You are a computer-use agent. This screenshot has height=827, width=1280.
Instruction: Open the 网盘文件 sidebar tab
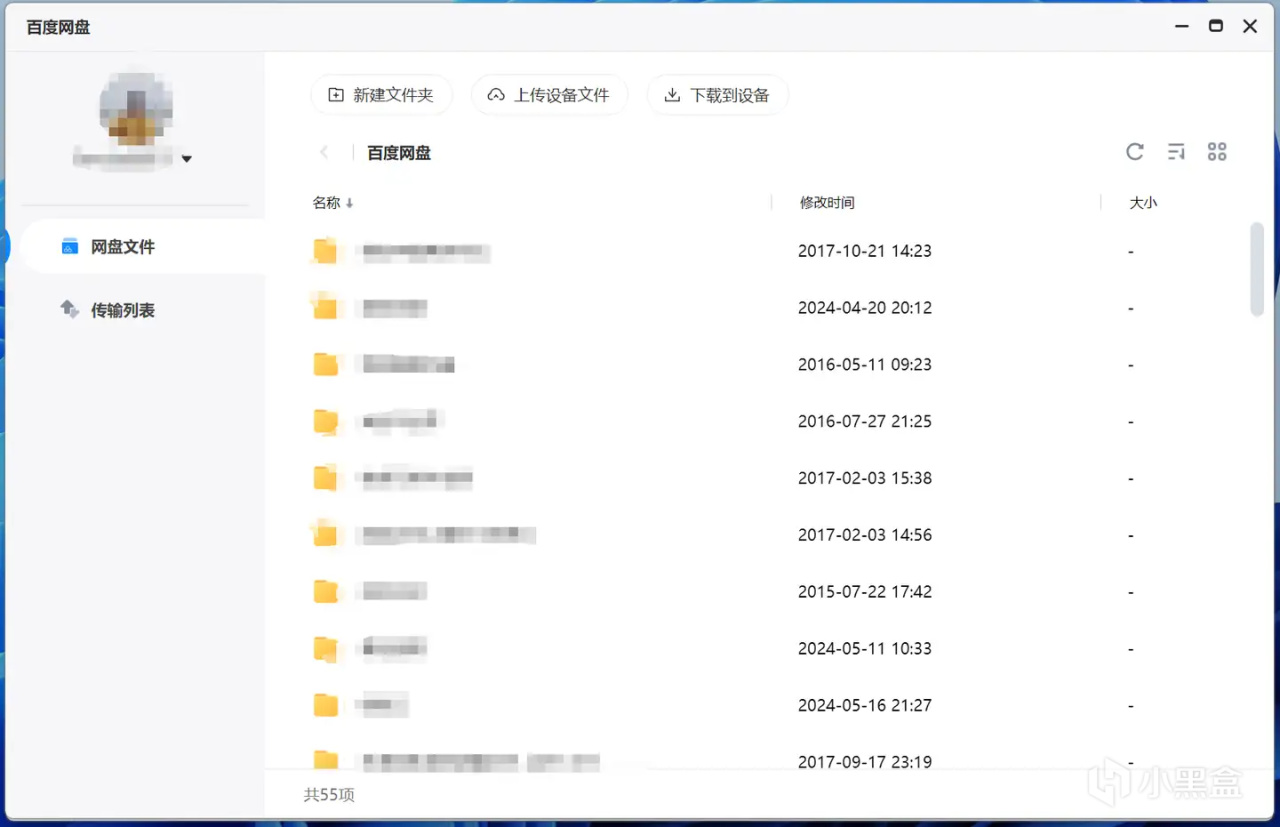143,246
